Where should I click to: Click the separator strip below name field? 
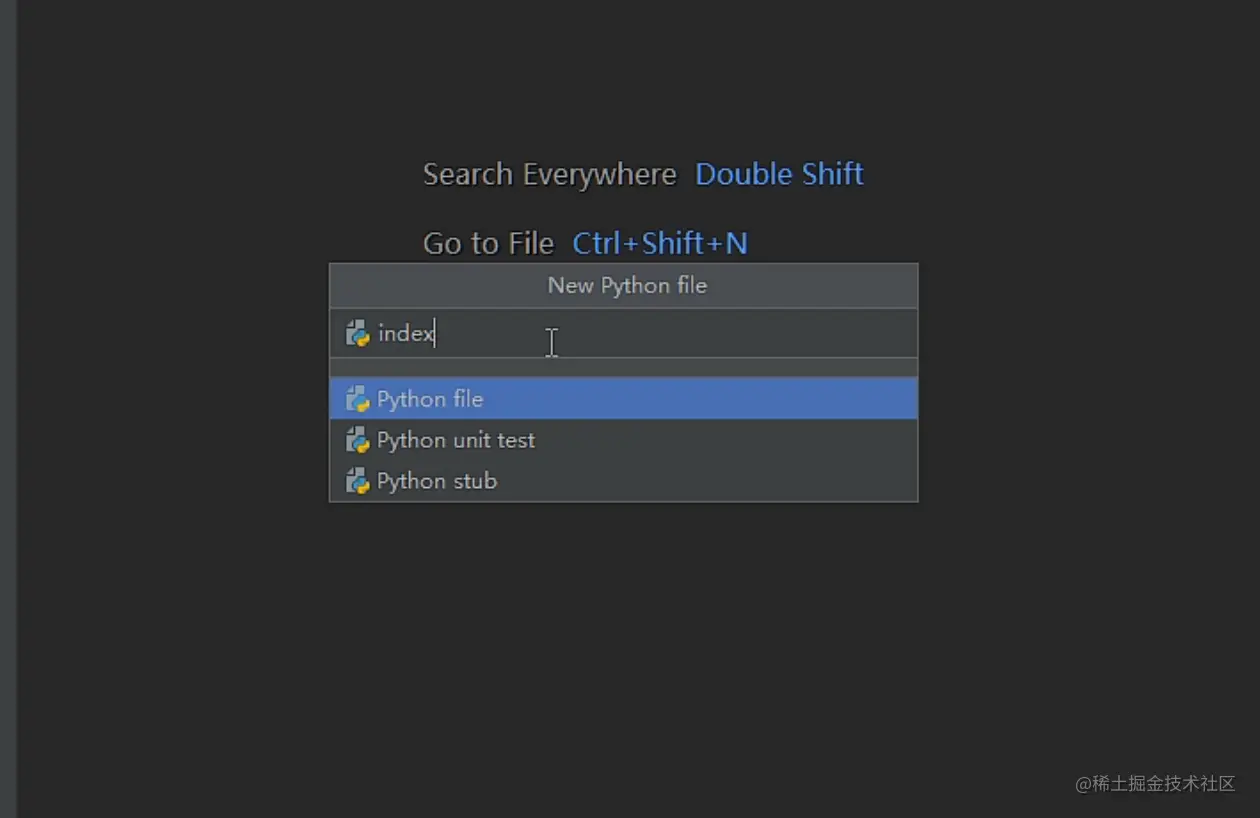click(x=623, y=367)
